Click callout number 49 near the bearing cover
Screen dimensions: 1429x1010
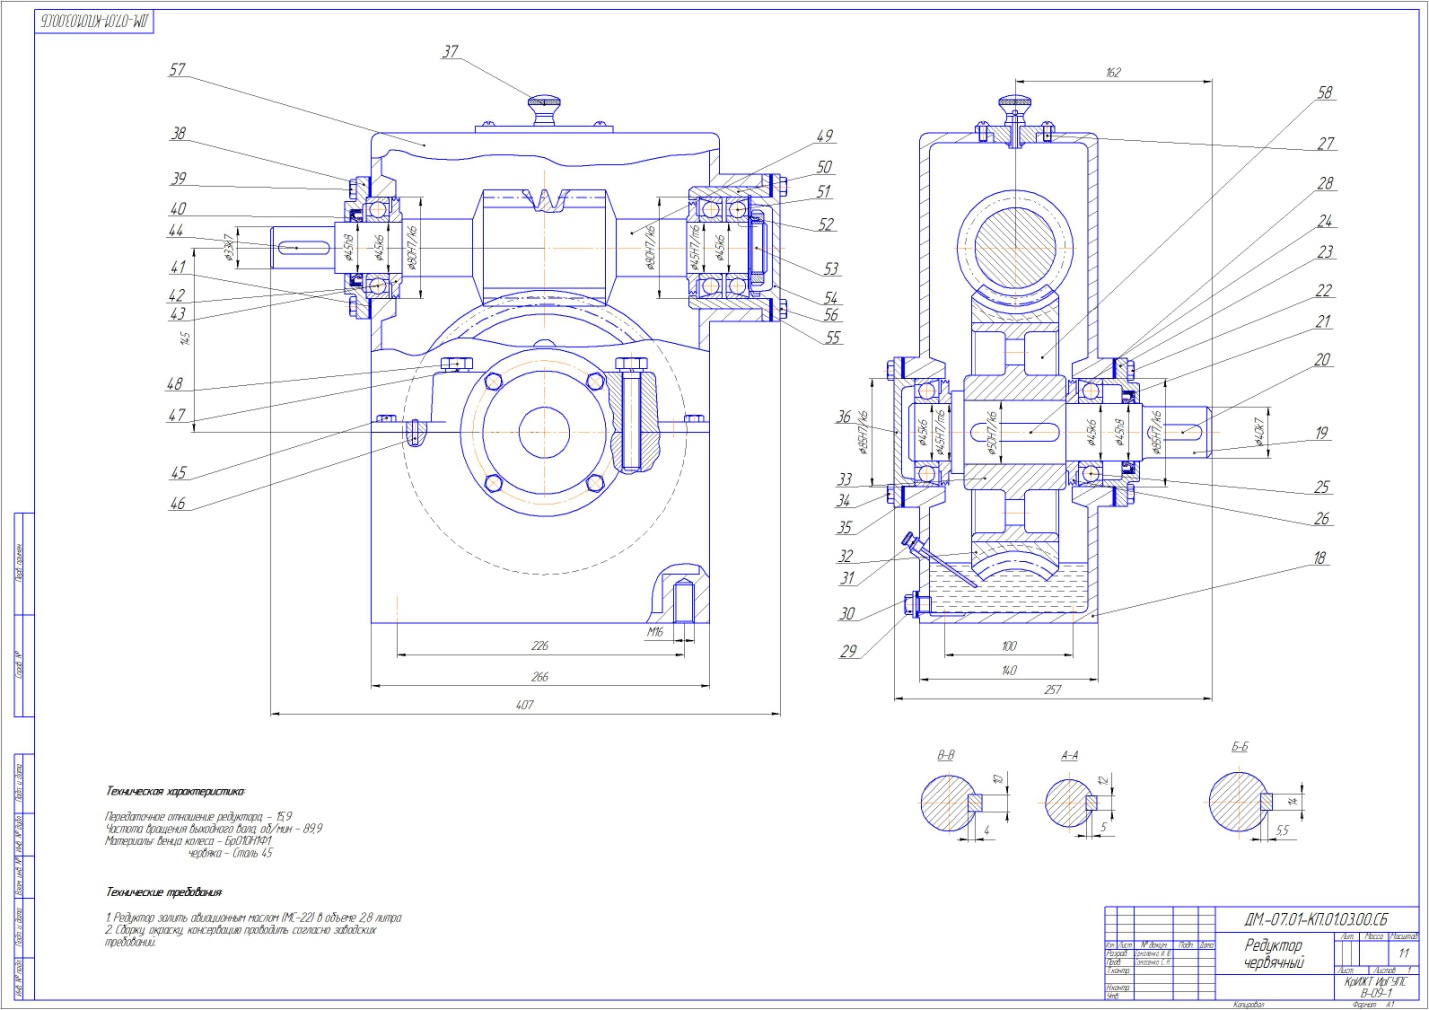click(824, 136)
